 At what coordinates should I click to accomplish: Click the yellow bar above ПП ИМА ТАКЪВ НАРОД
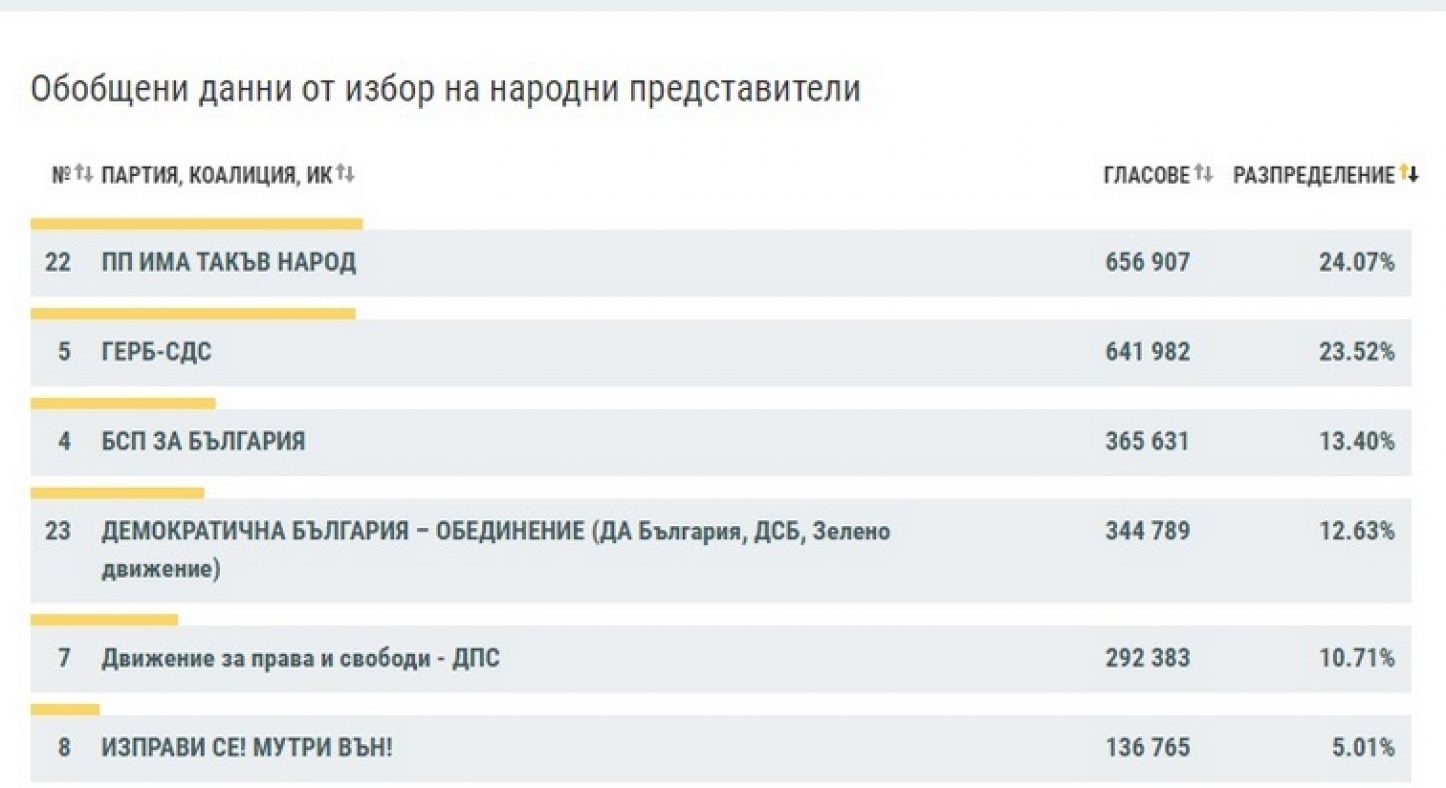(196, 224)
